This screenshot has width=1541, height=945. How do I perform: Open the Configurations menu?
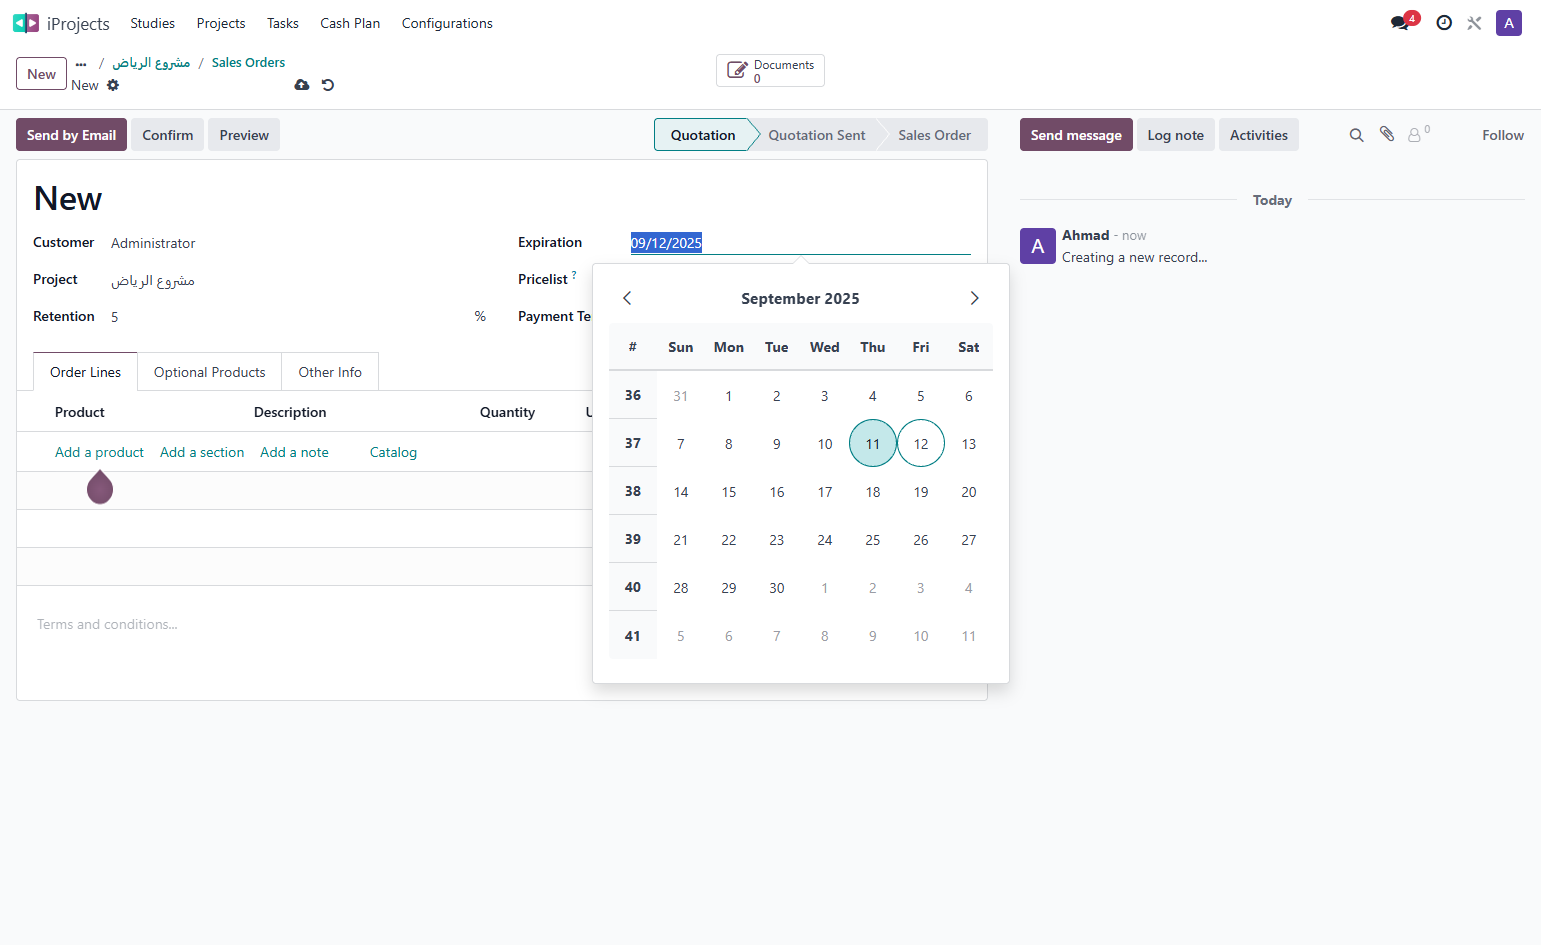[x=447, y=23]
